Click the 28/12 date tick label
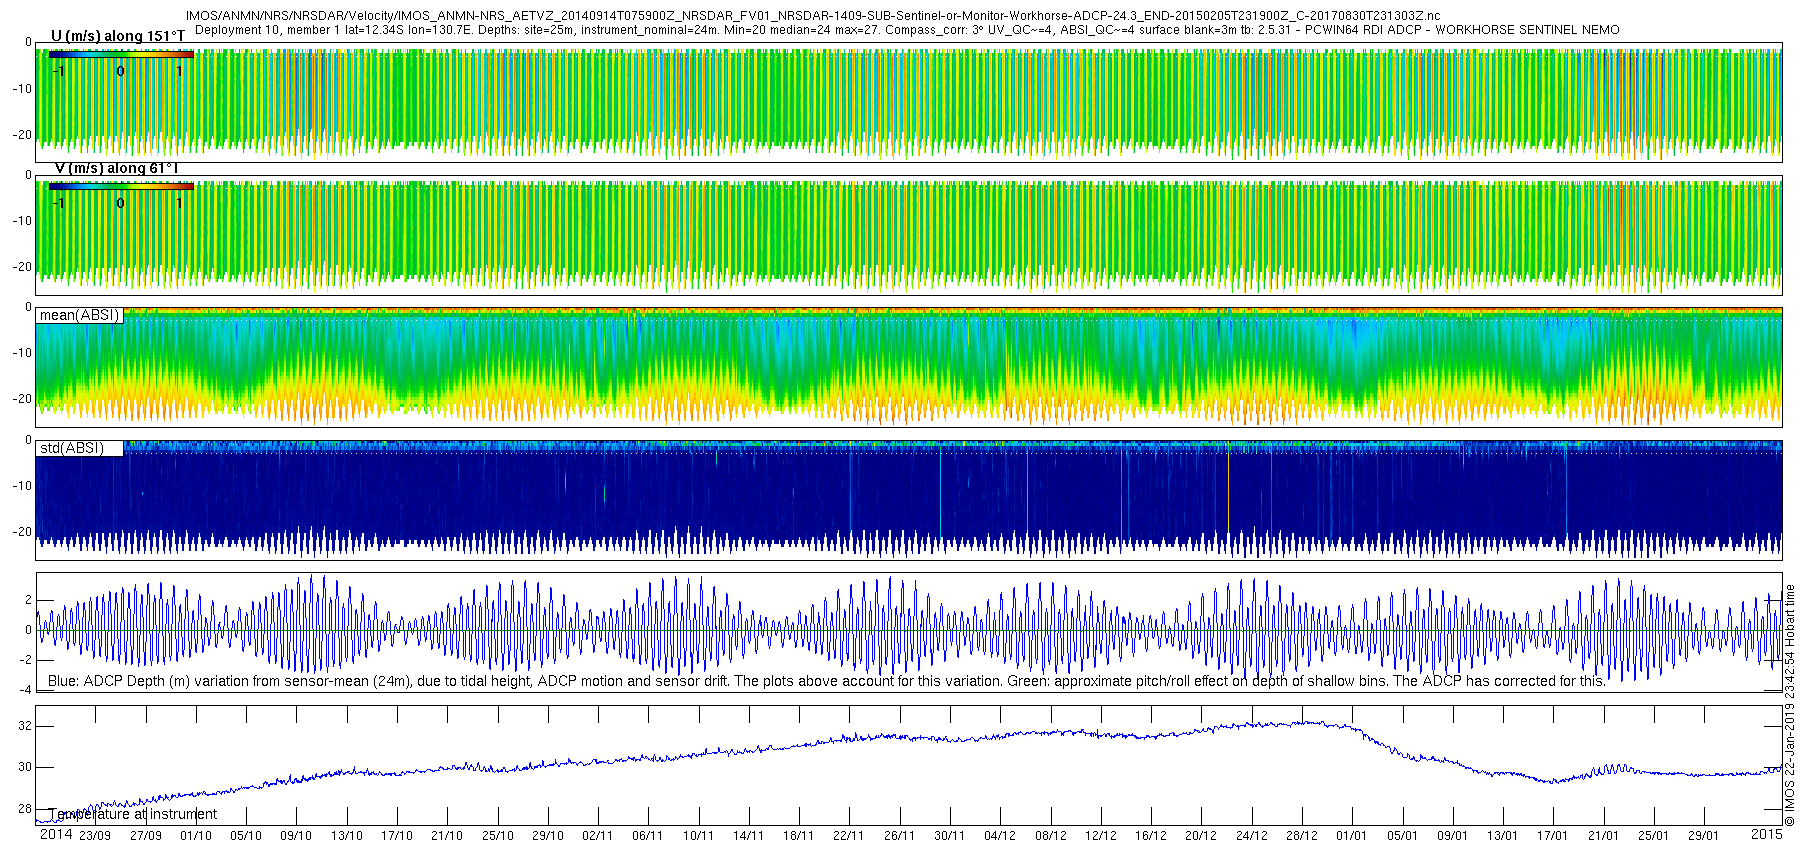This screenshot has height=850, width=1800. pyautogui.click(x=1301, y=836)
